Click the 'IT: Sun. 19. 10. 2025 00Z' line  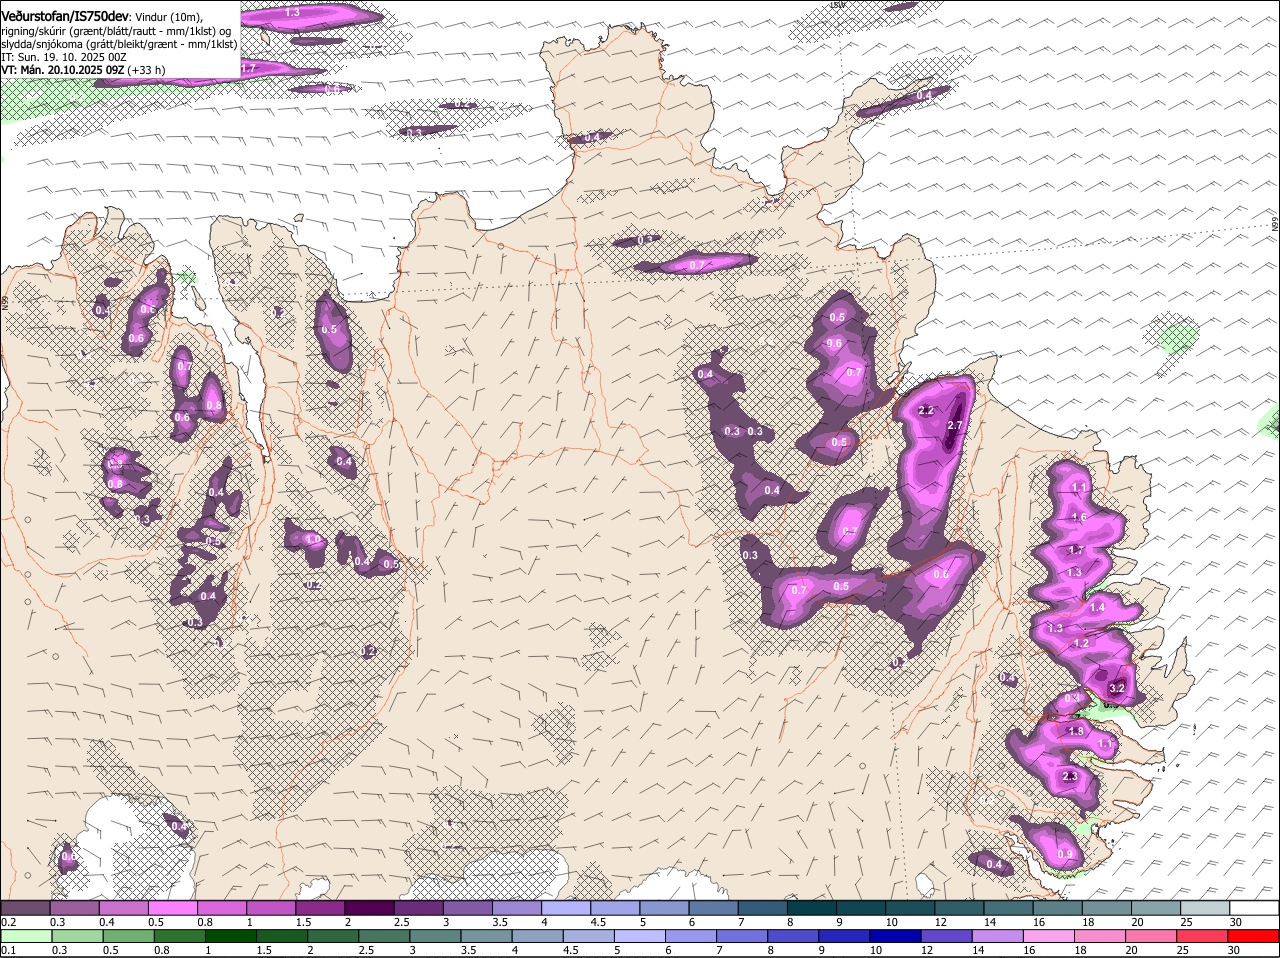[64, 57]
